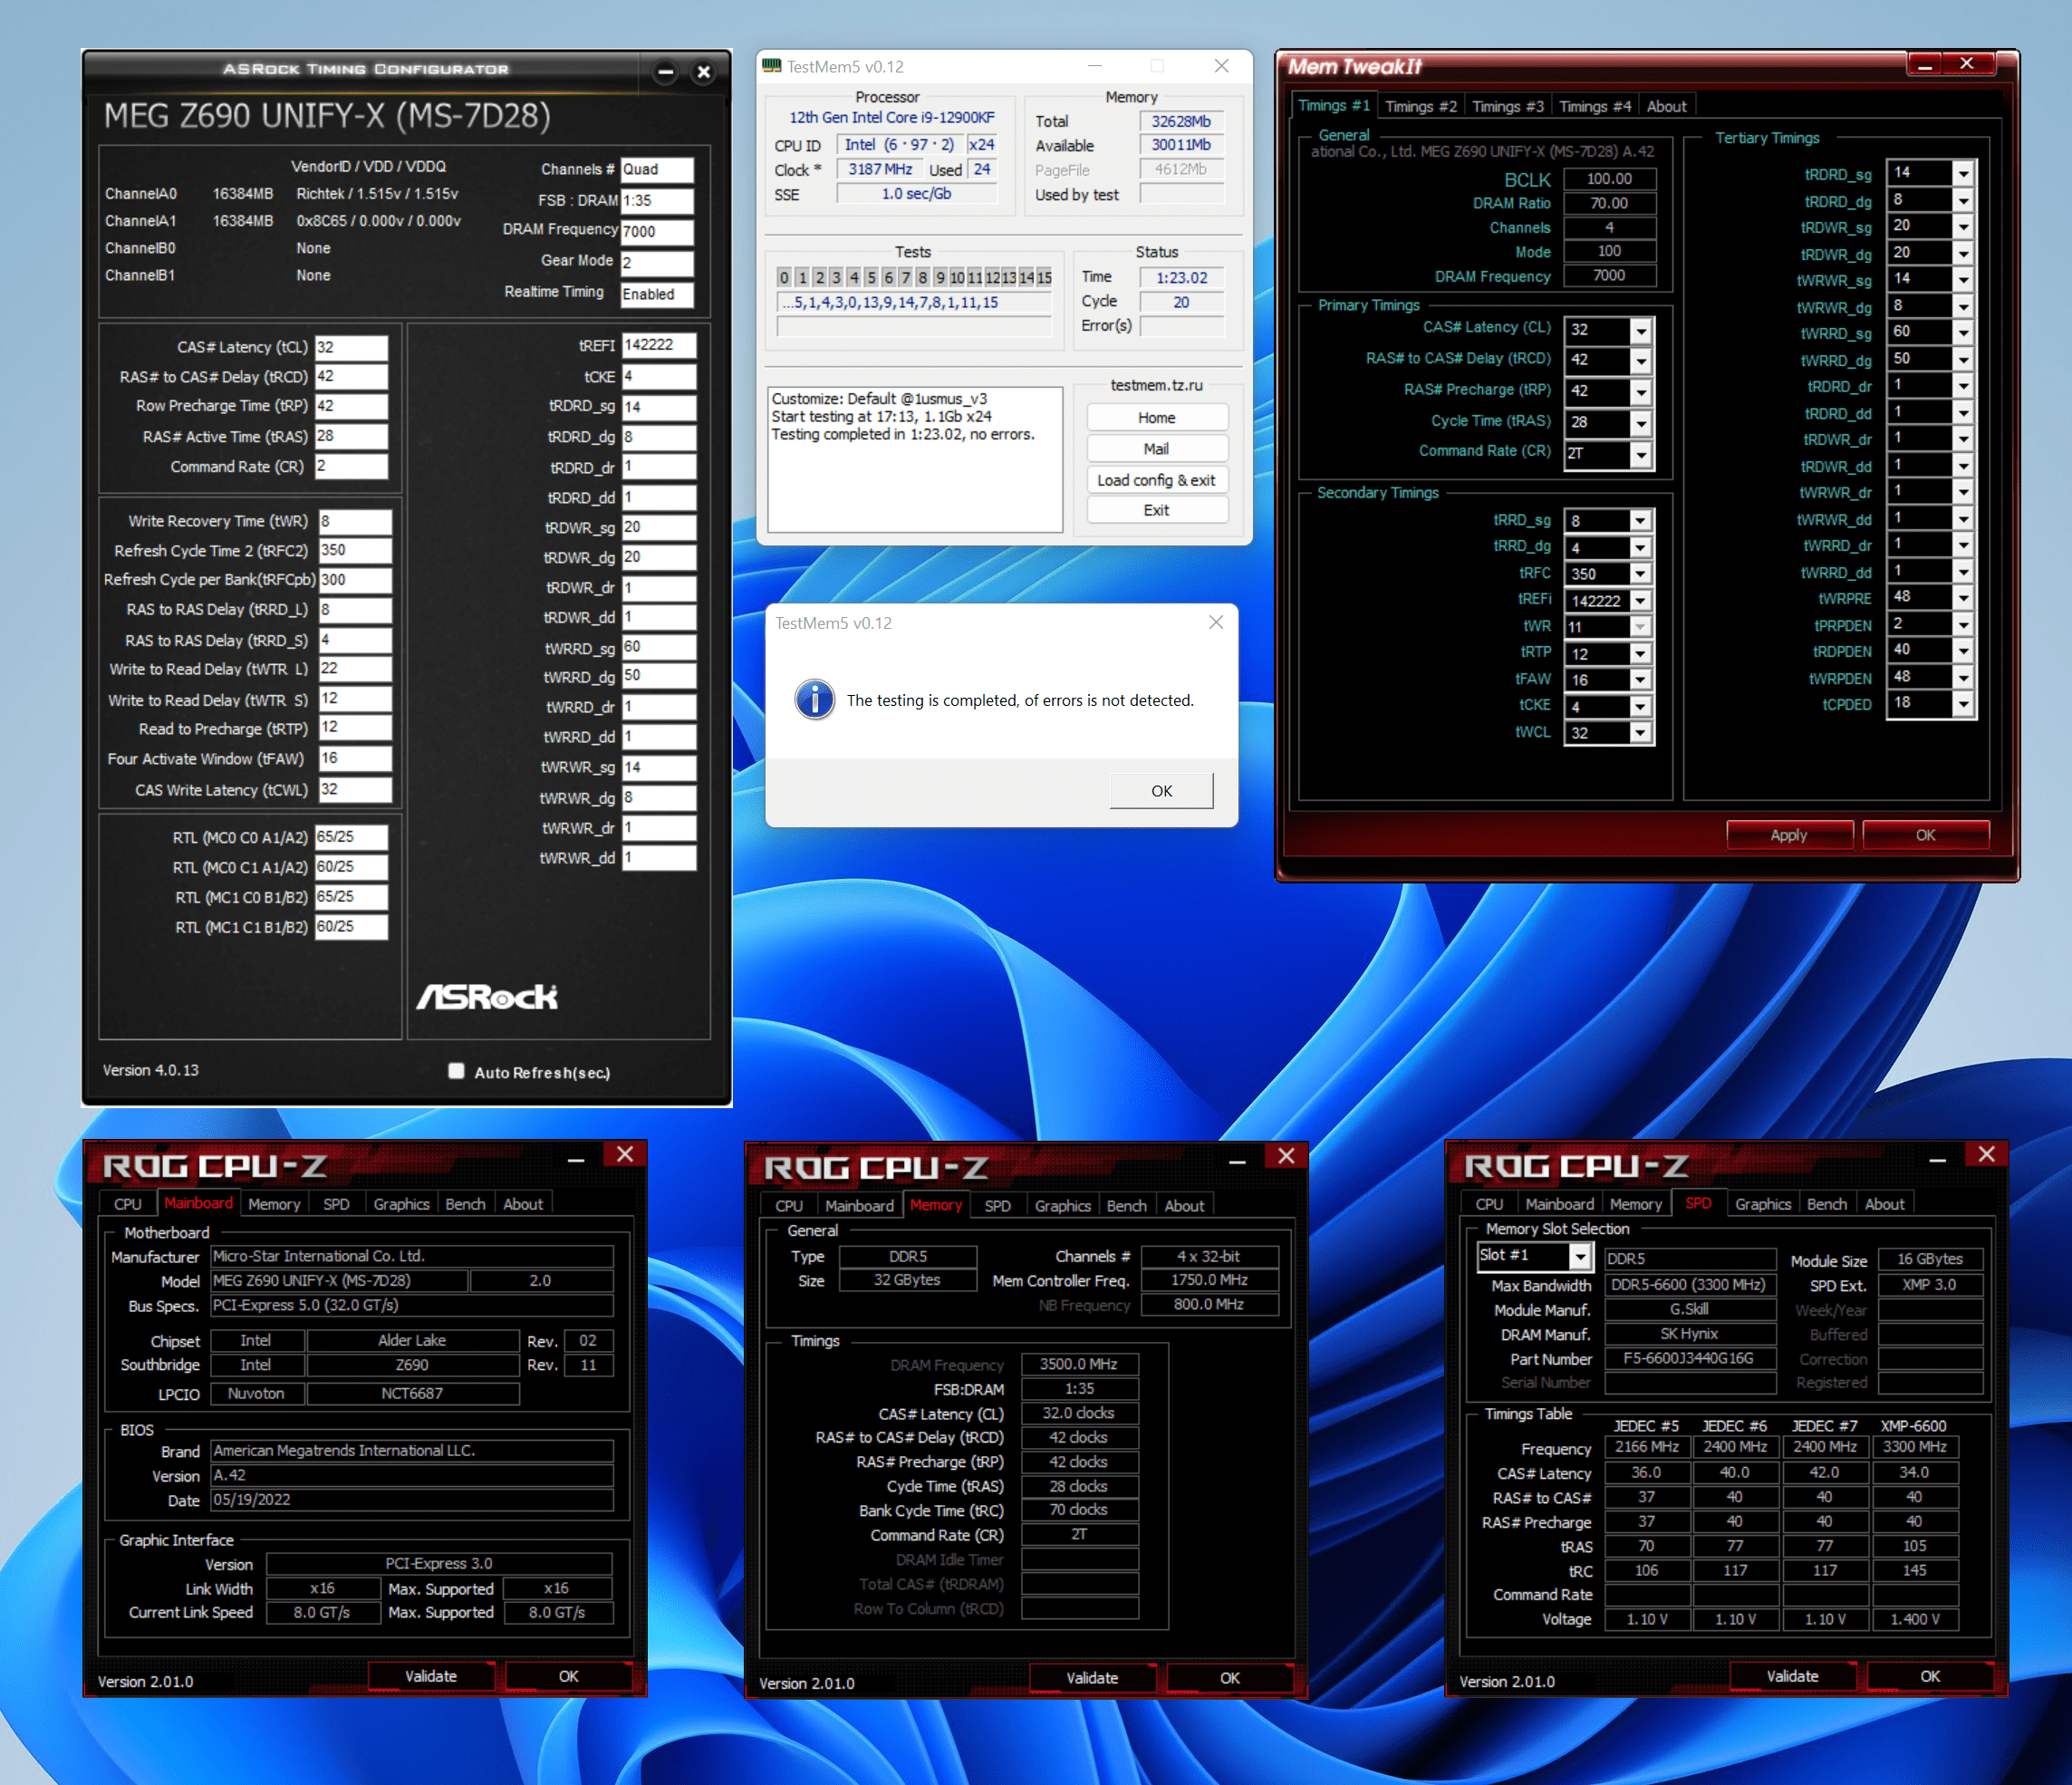Open tRFC dropdown in Secondary Timings
This screenshot has height=1785, width=2072.
[x=1640, y=574]
